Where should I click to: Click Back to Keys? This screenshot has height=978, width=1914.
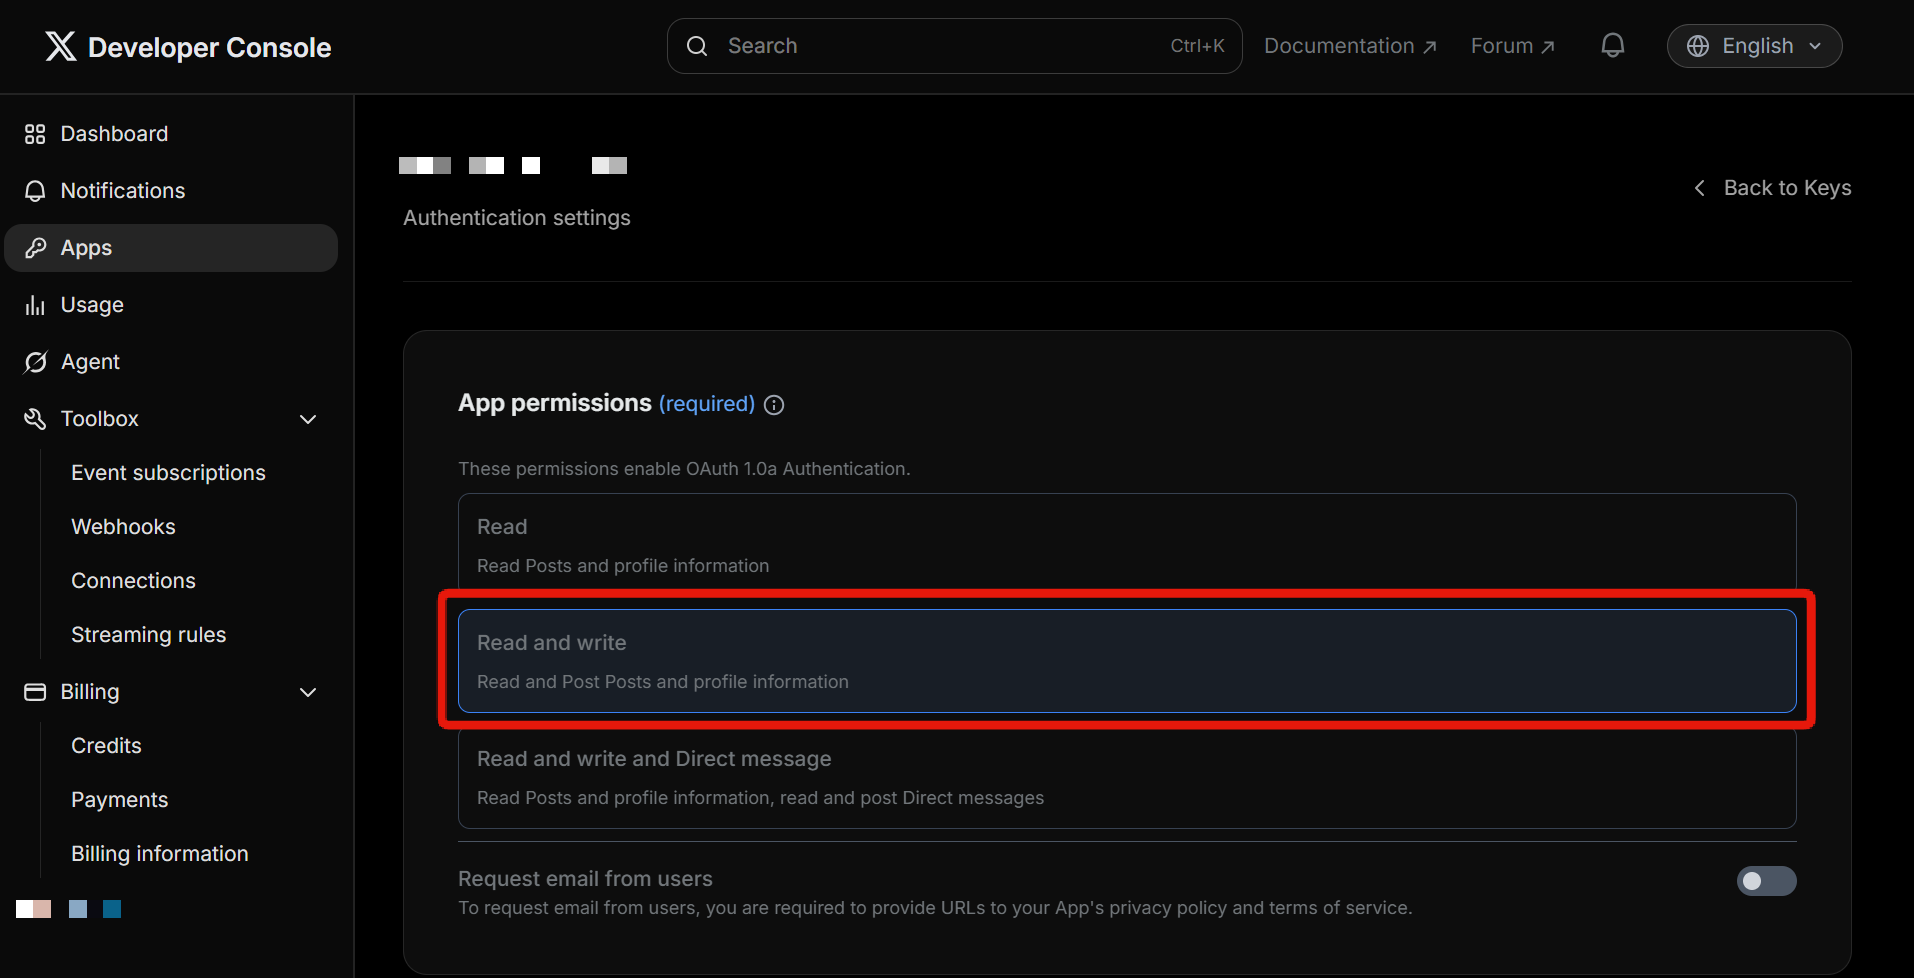tap(1771, 188)
